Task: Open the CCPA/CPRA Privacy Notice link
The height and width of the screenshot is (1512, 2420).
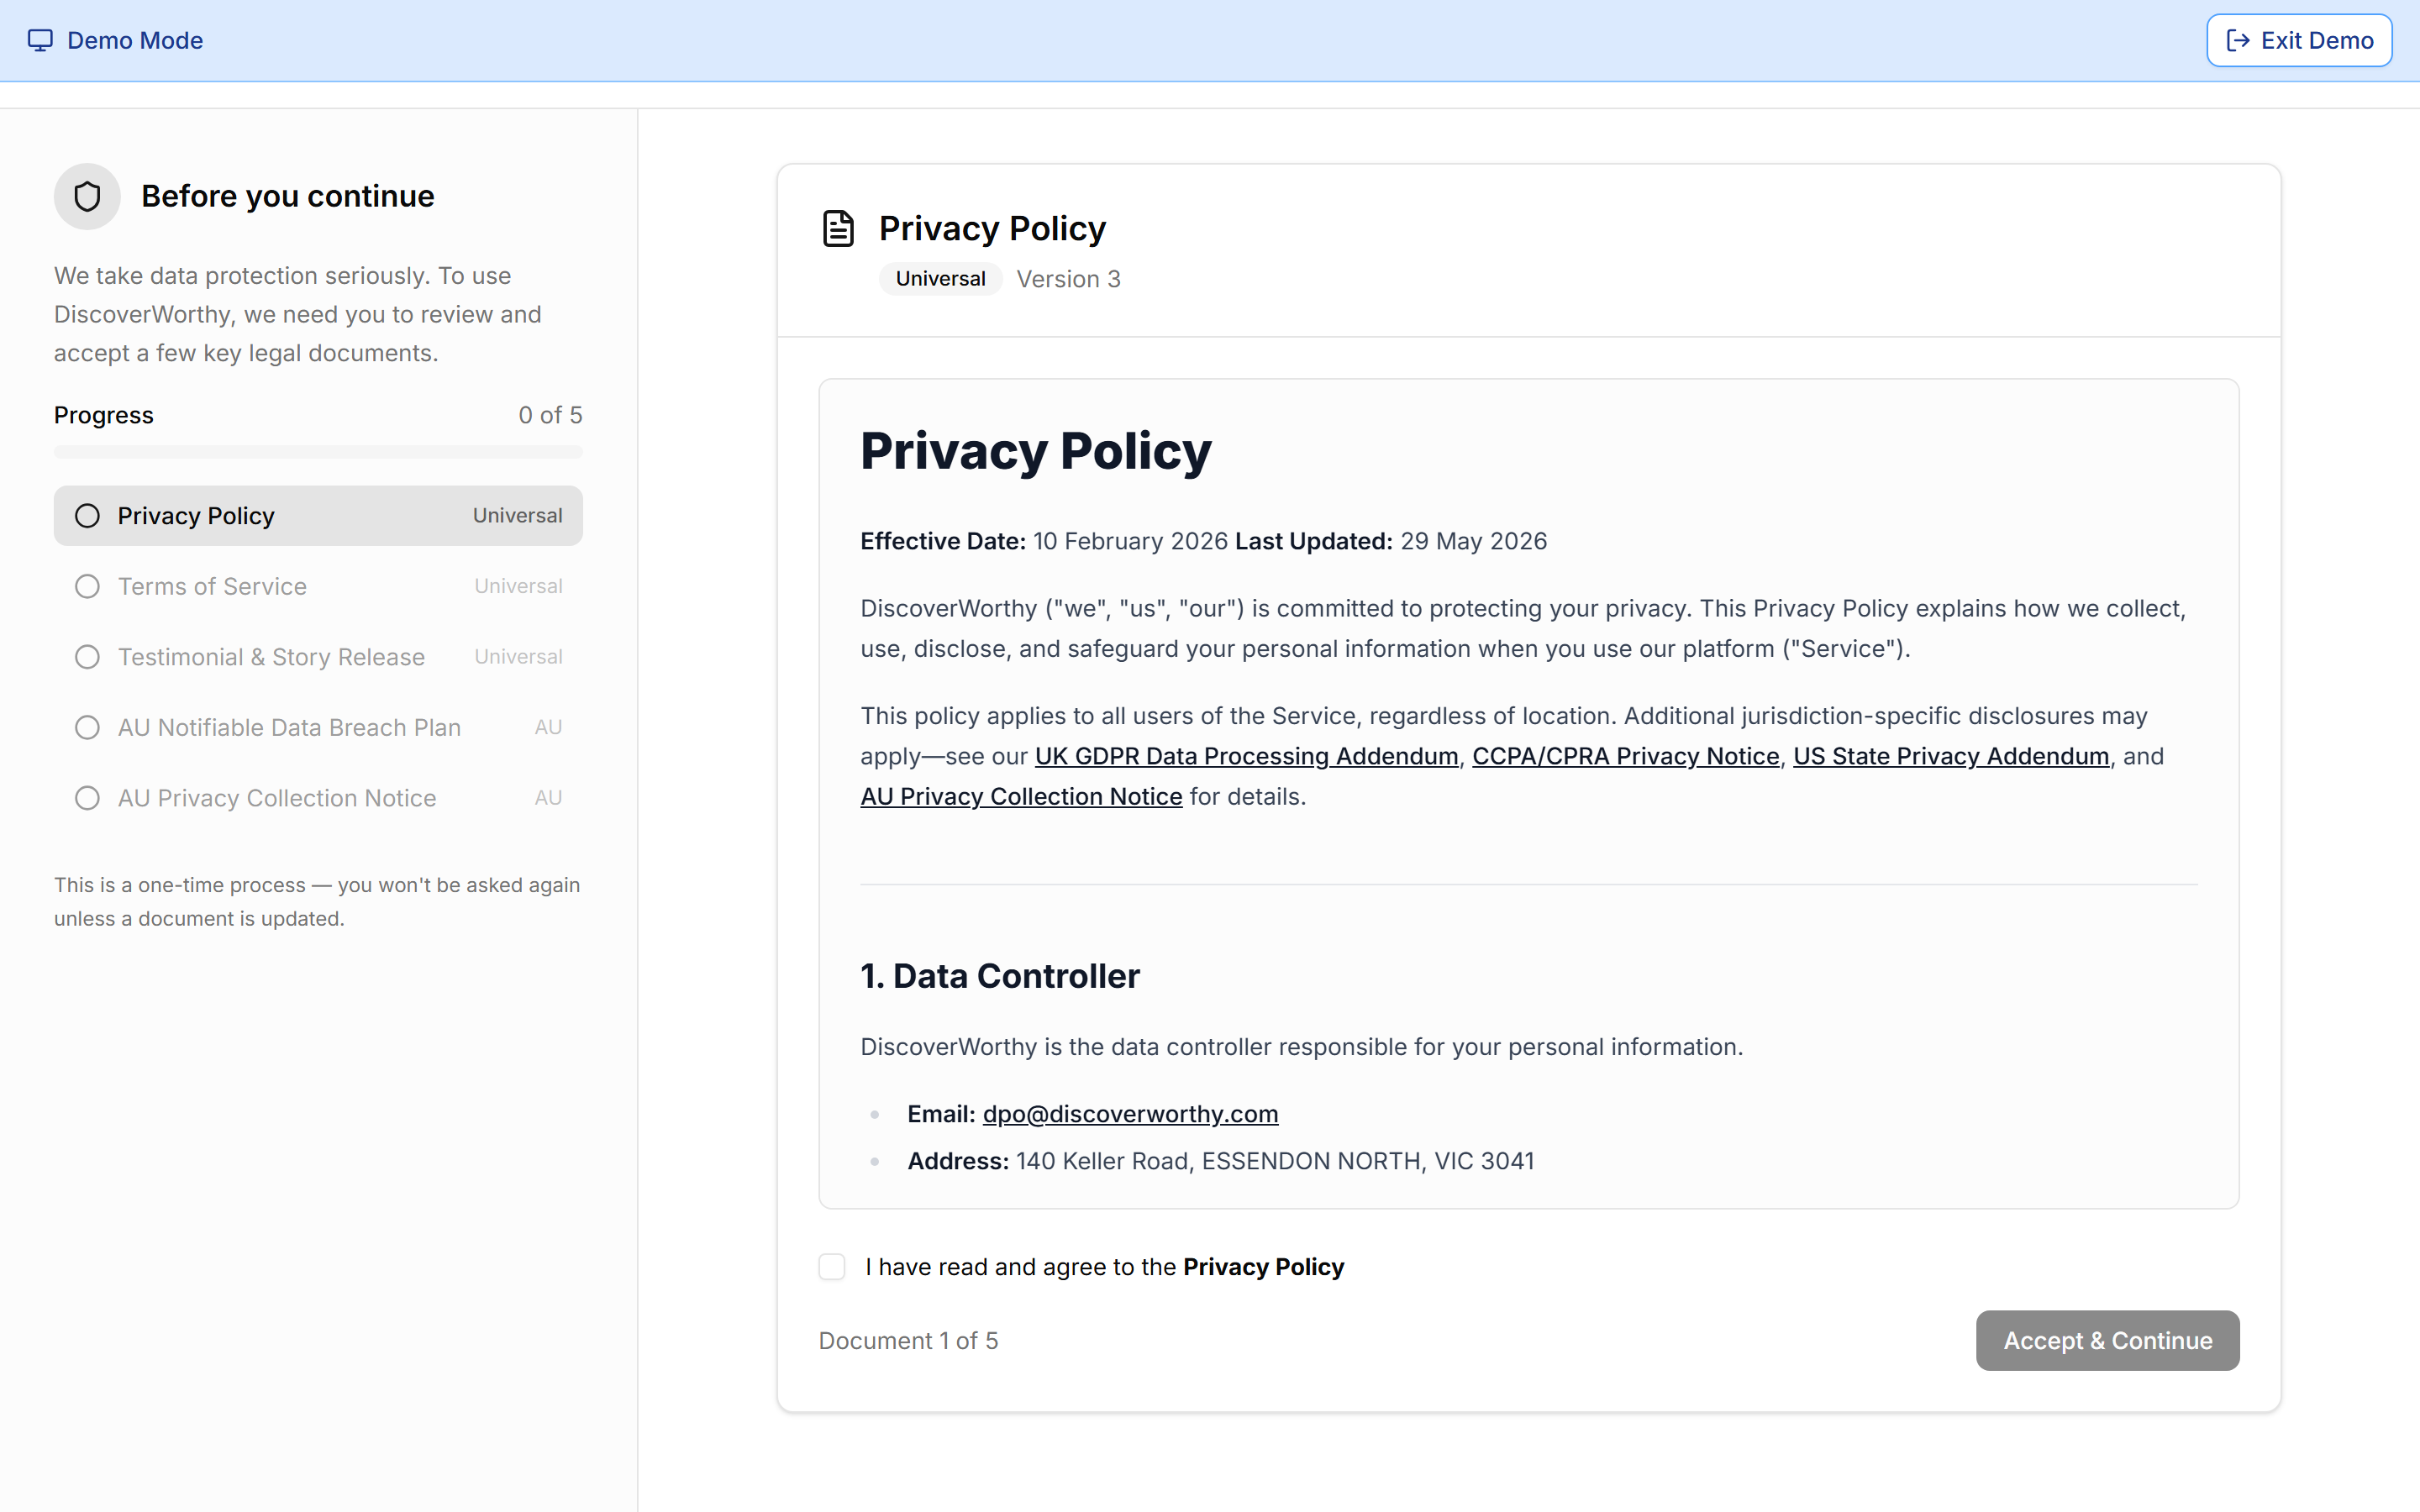Action: click(1625, 756)
